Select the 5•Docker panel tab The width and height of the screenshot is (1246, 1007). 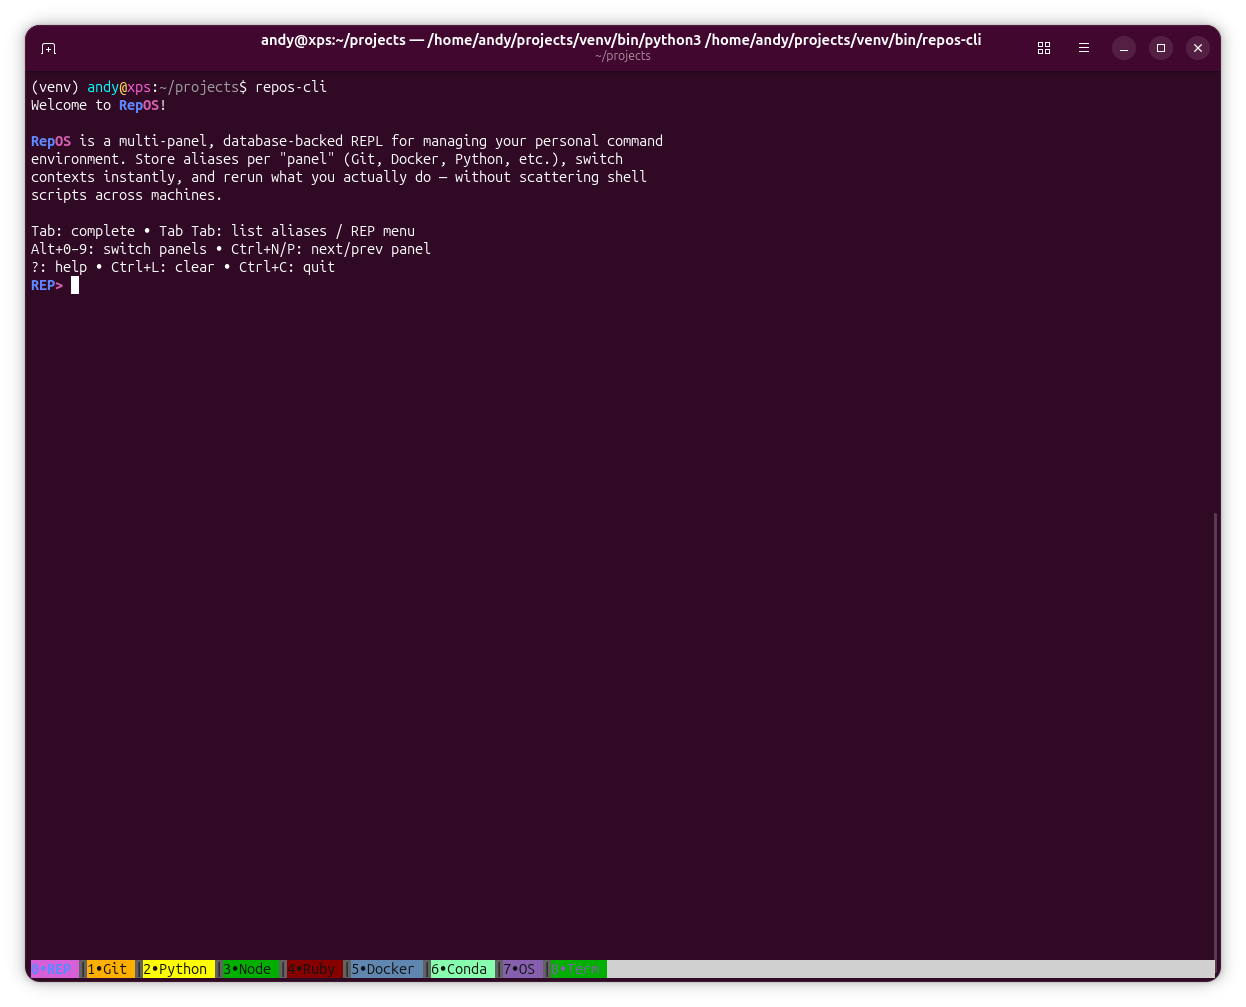[x=386, y=969]
